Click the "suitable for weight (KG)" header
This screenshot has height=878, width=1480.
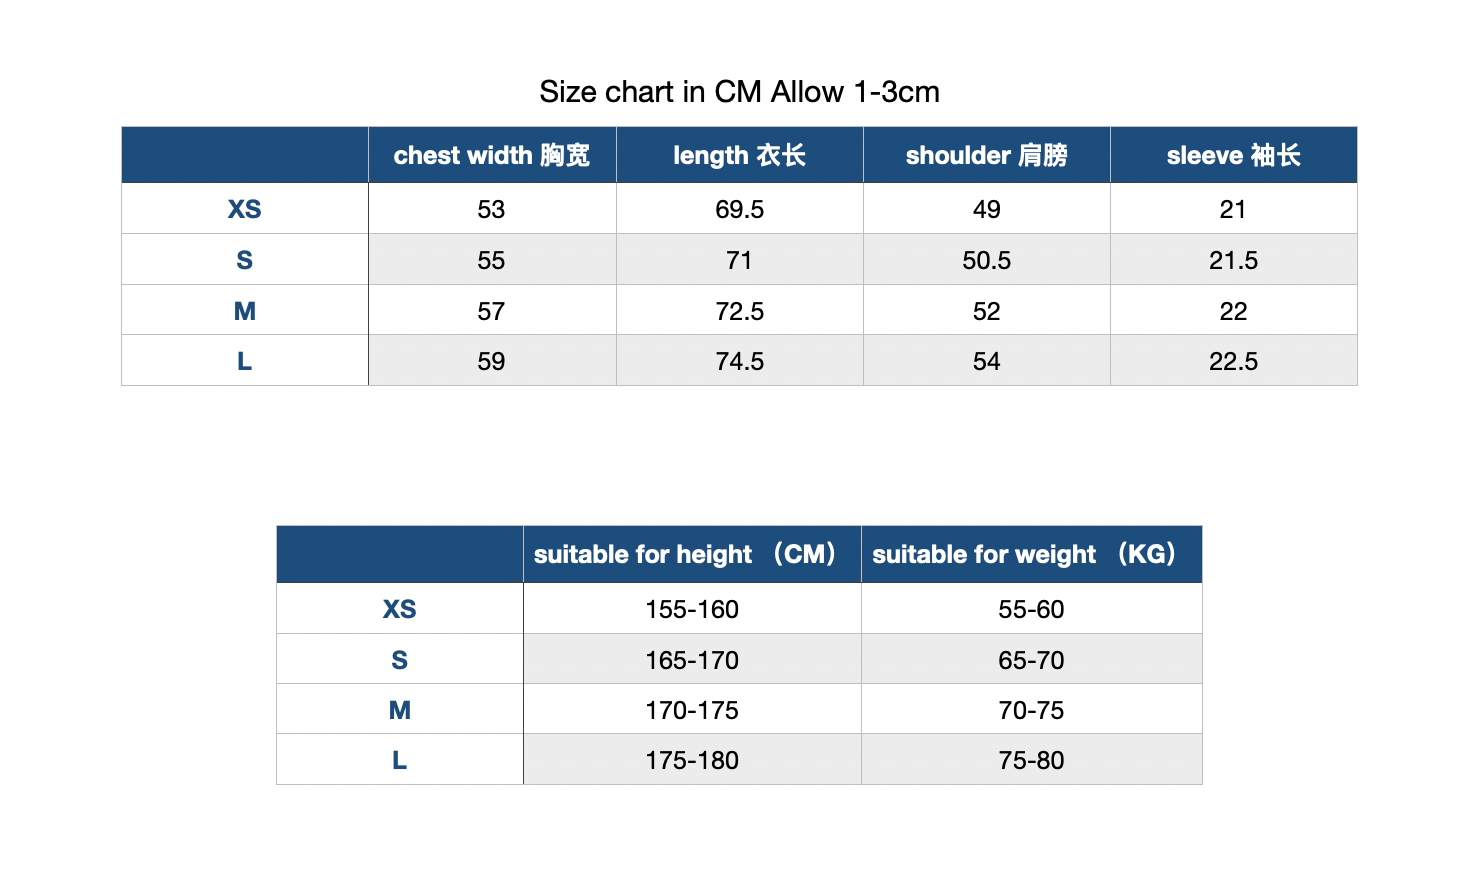point(1030,554)
